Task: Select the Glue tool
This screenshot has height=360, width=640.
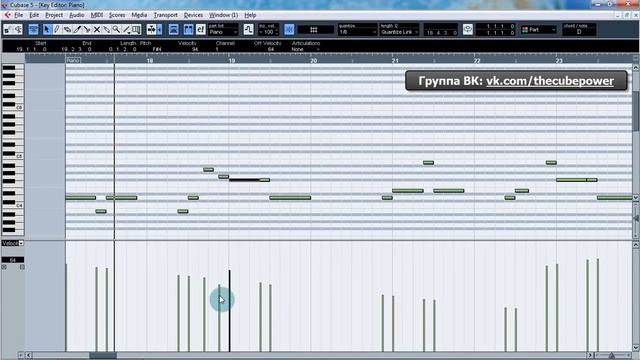Action: click(x=107, y=29)
